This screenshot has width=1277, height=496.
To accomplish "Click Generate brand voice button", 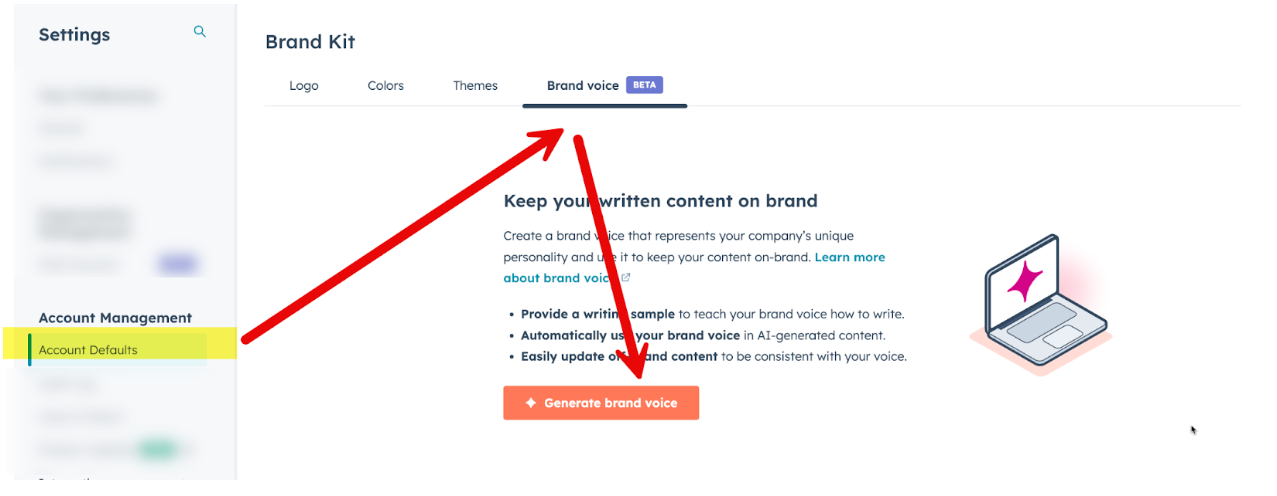I will tap(601, 403).
